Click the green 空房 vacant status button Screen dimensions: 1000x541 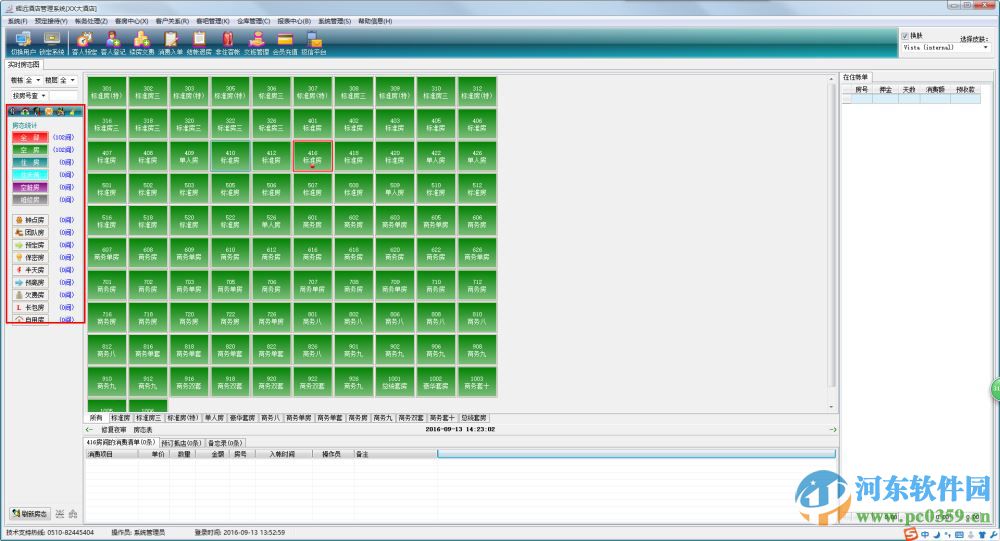point(30,149)
